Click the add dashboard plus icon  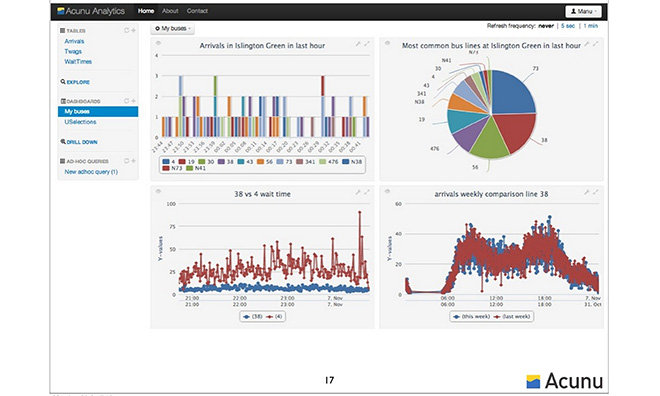click(x=133, y=101)
